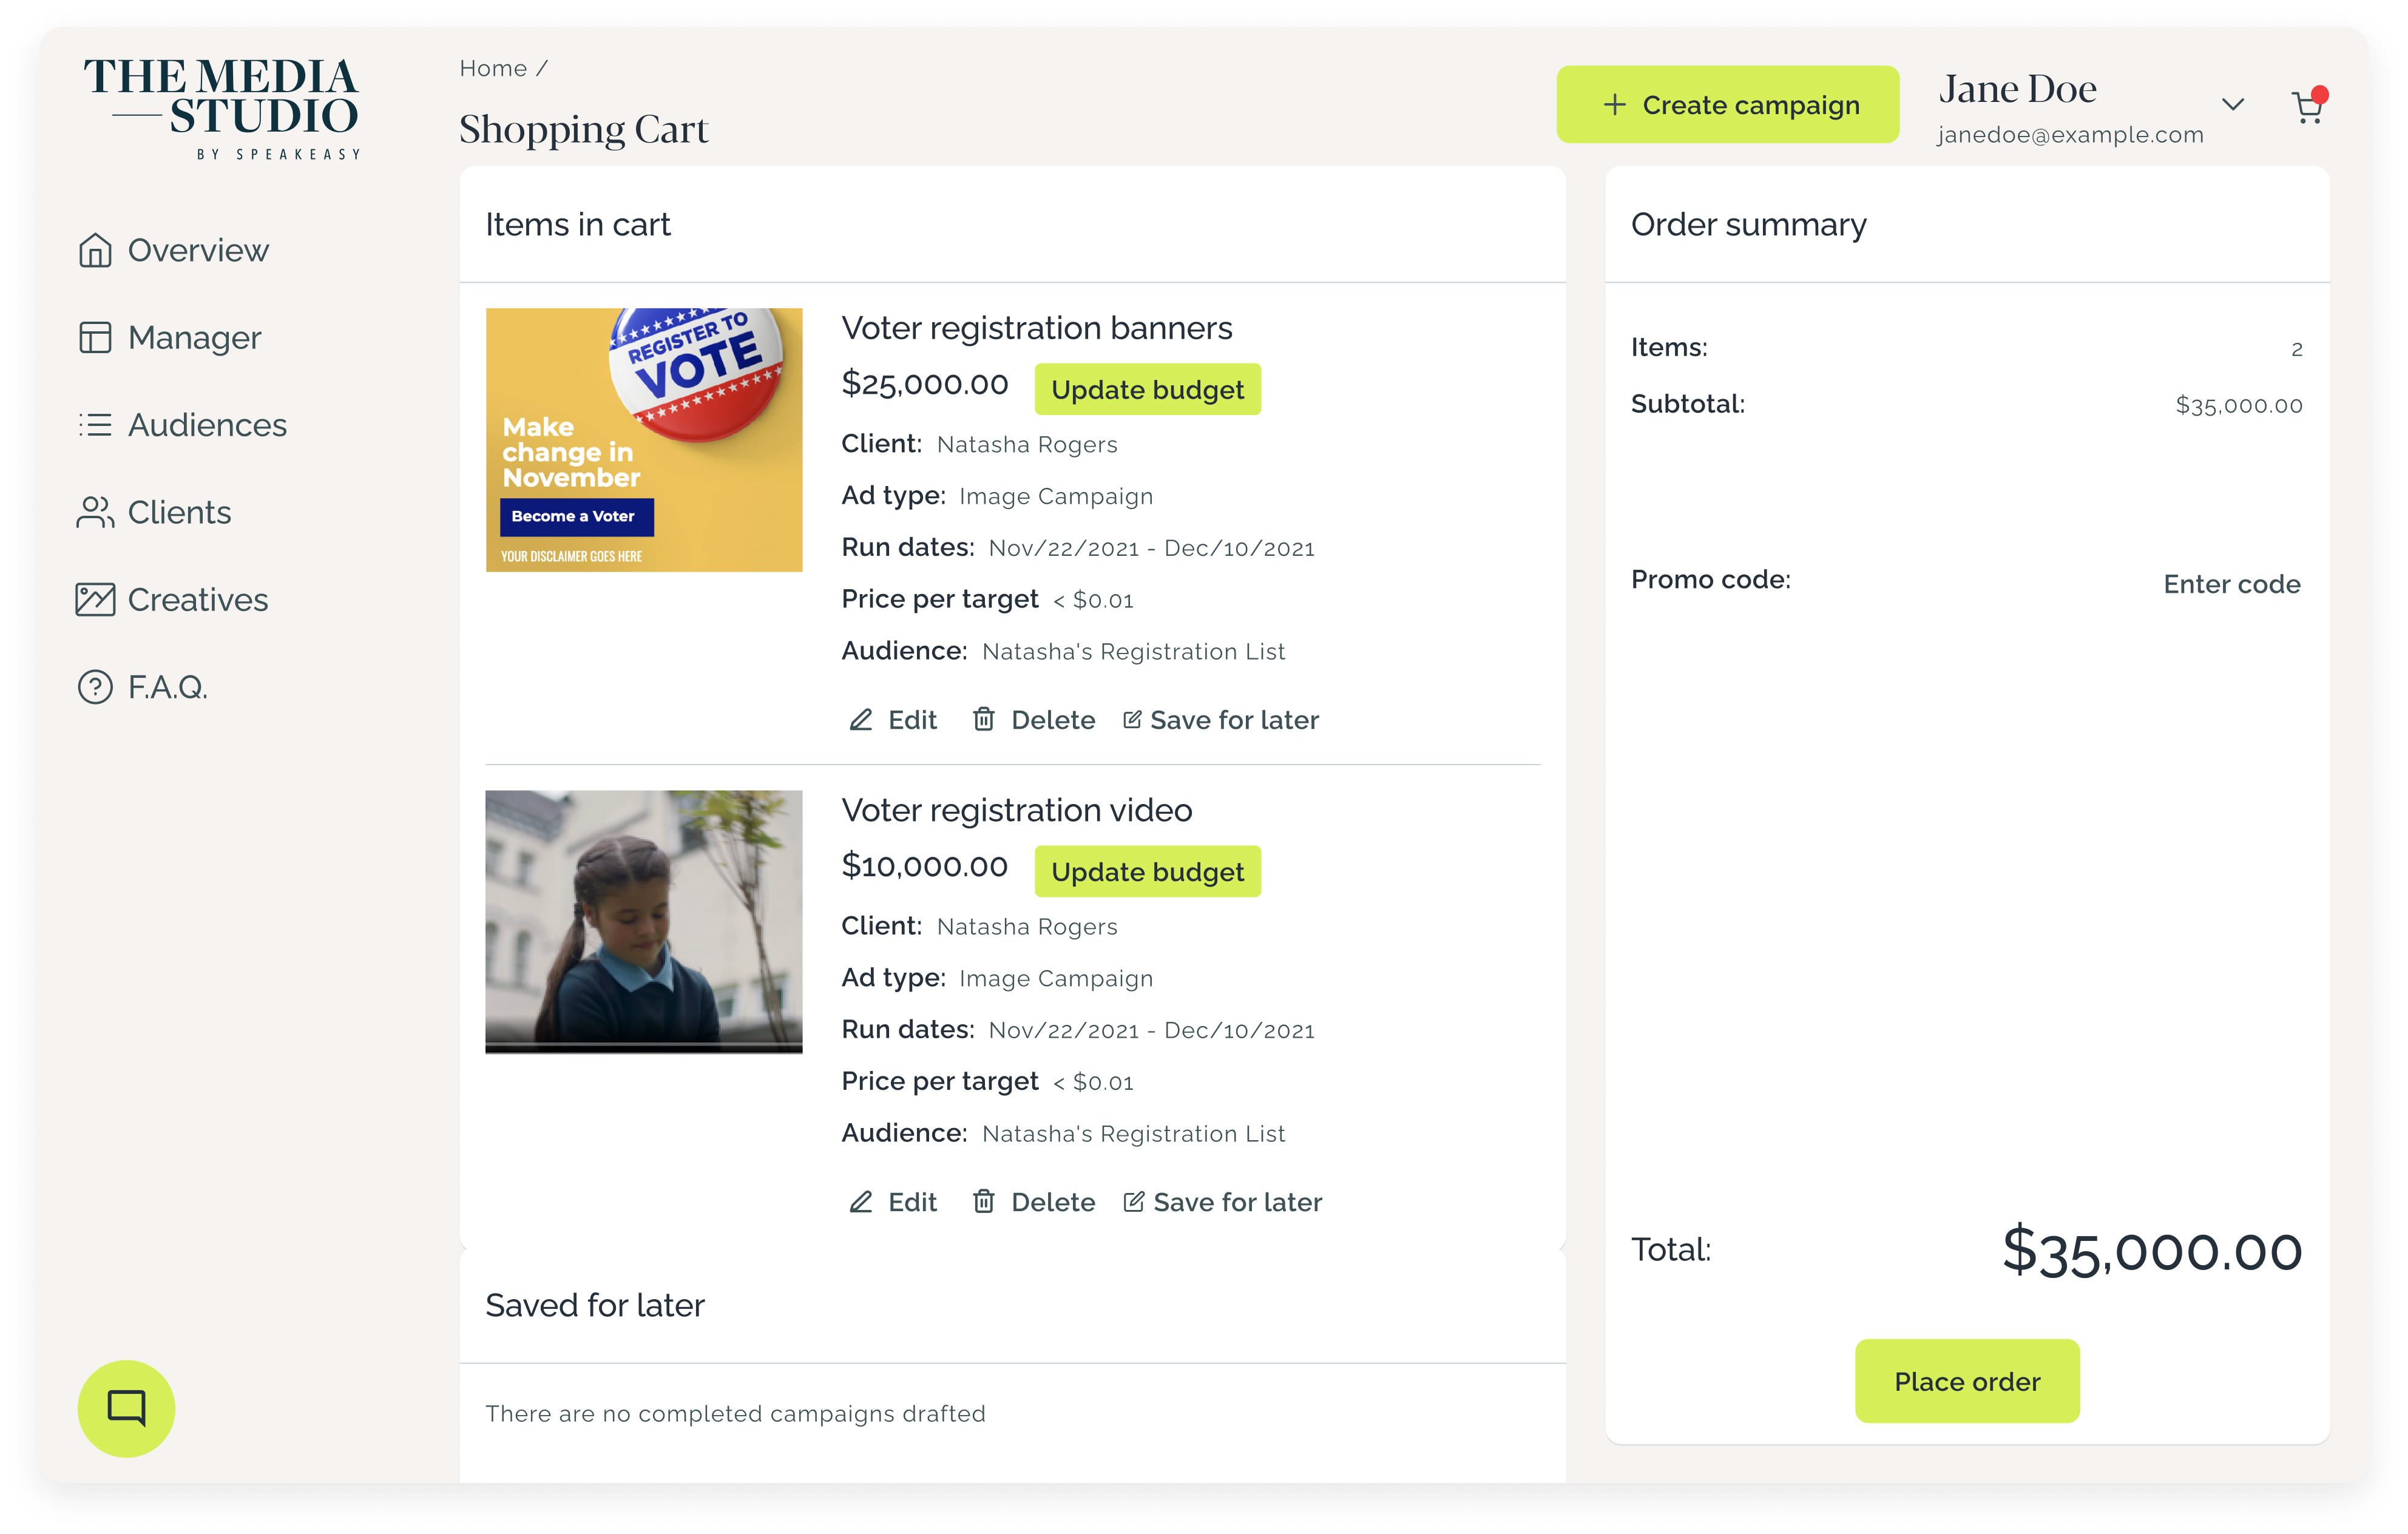2408x1534 pixels.
Task: Click pencil edit icon for Voter registration video
Action: click(861, 1201)
